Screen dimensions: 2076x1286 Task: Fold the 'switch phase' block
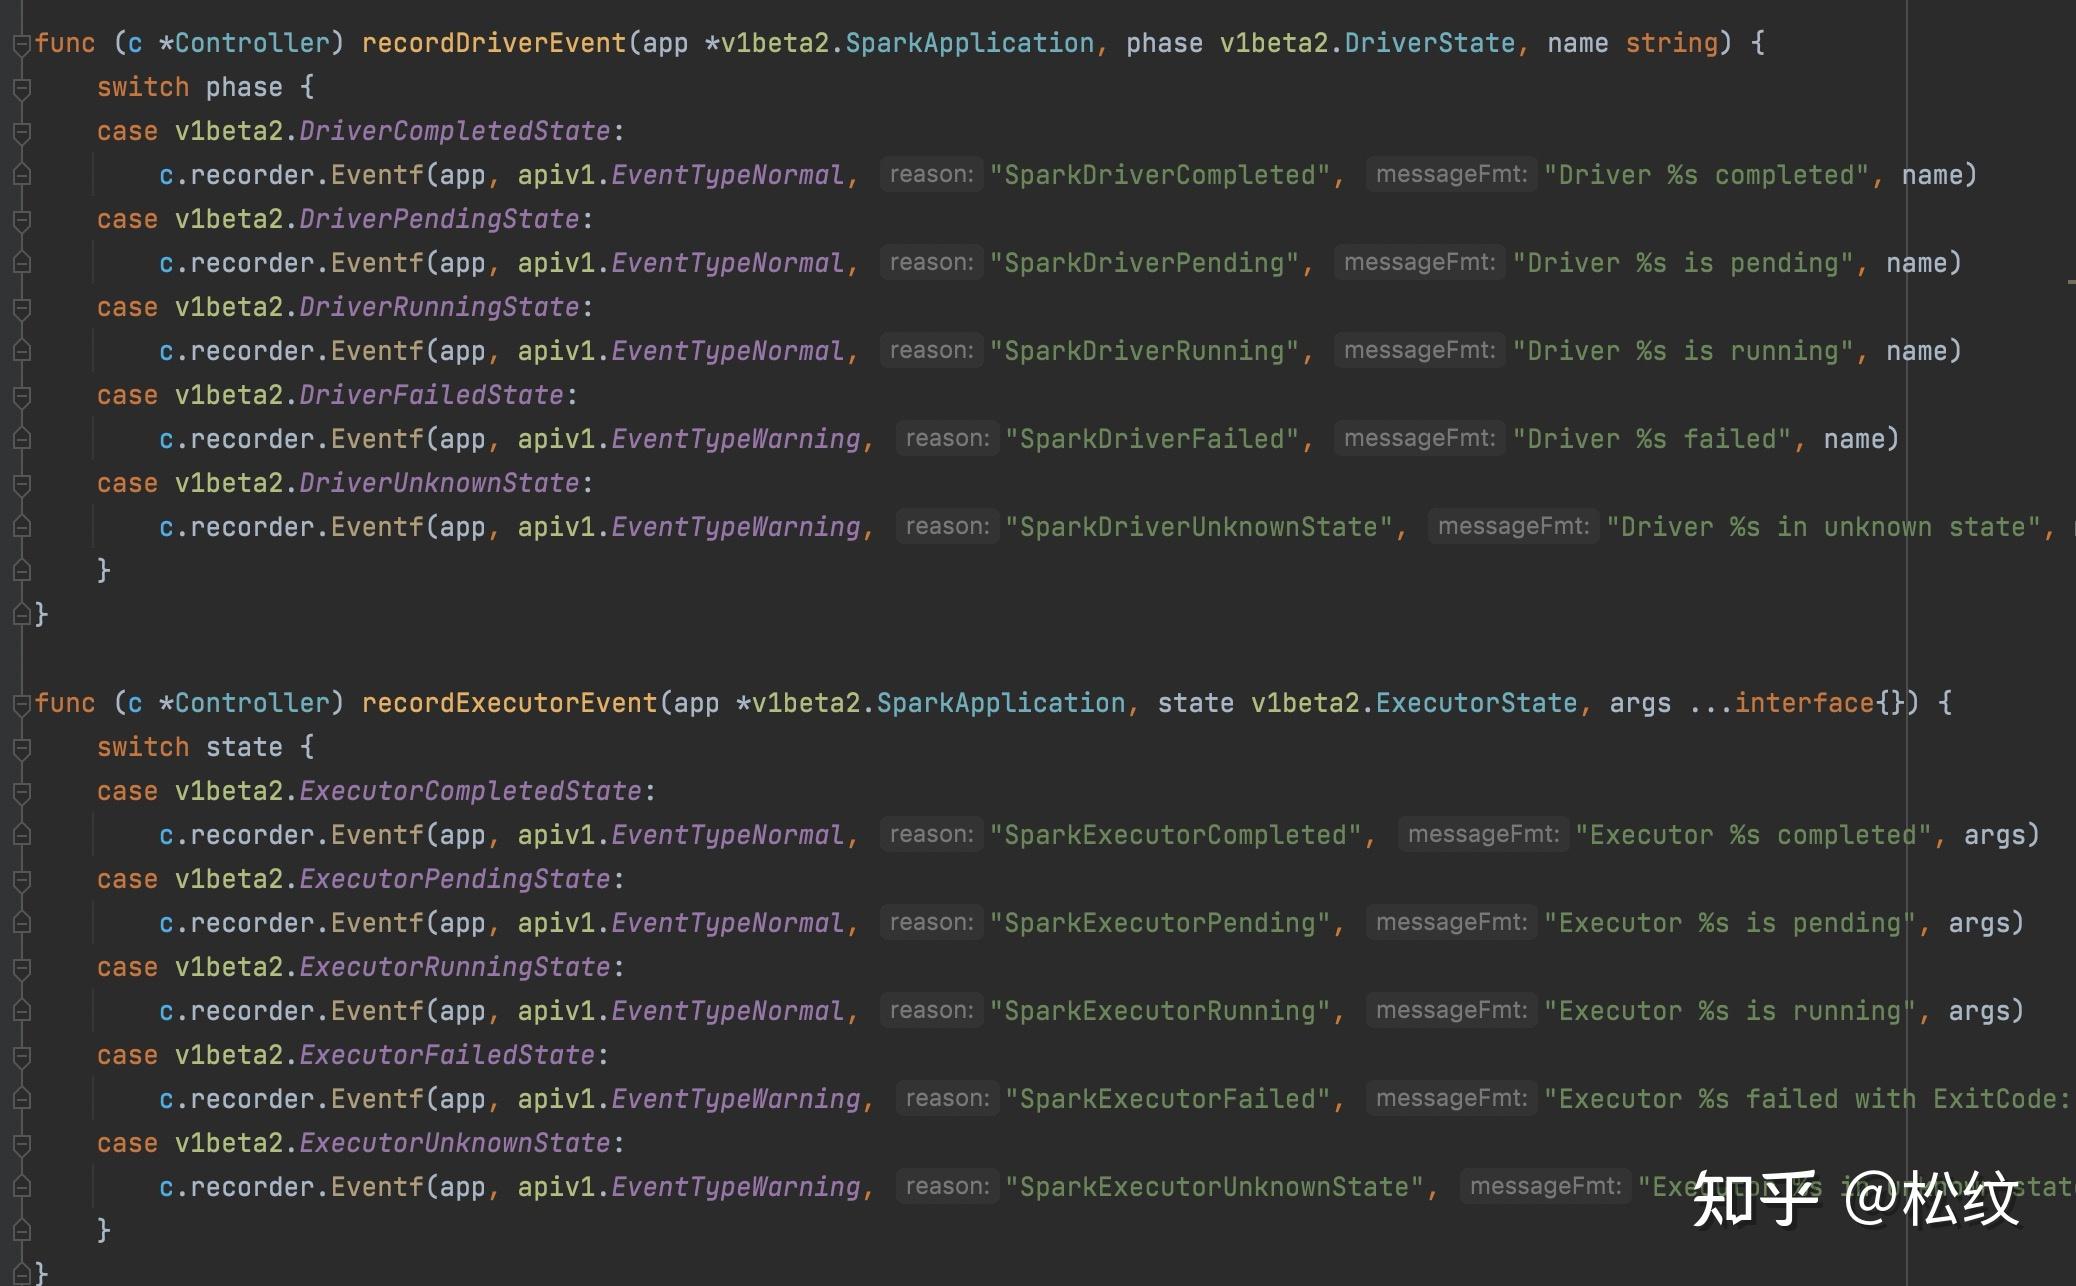(21, 88)
